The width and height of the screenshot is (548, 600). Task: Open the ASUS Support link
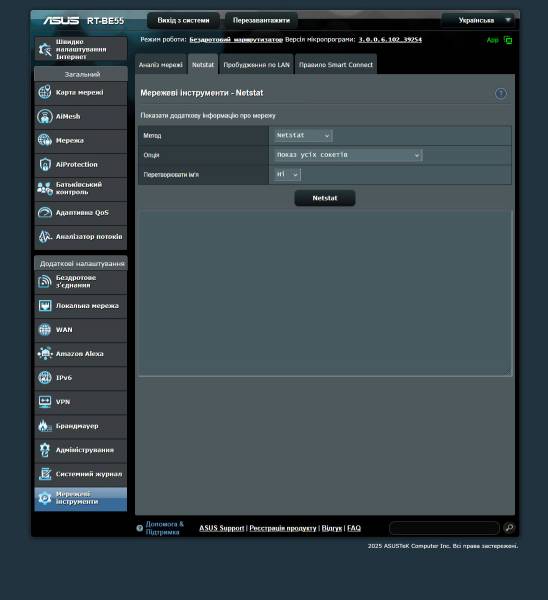coord(222,528)
